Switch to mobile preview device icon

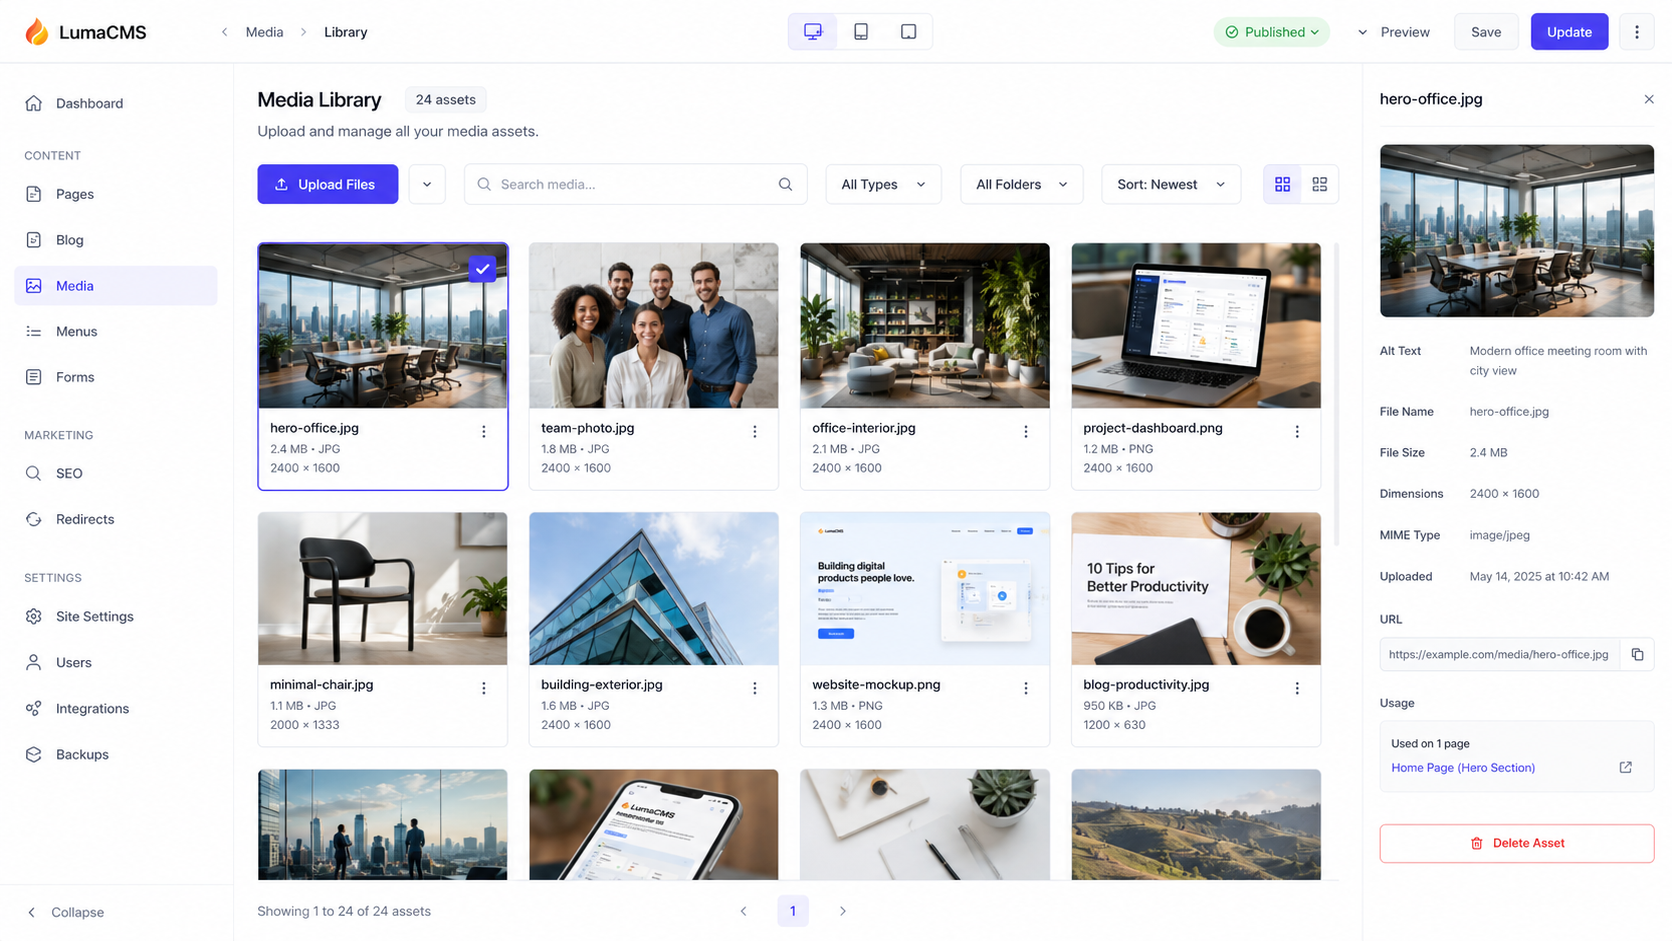click(908, 32)
